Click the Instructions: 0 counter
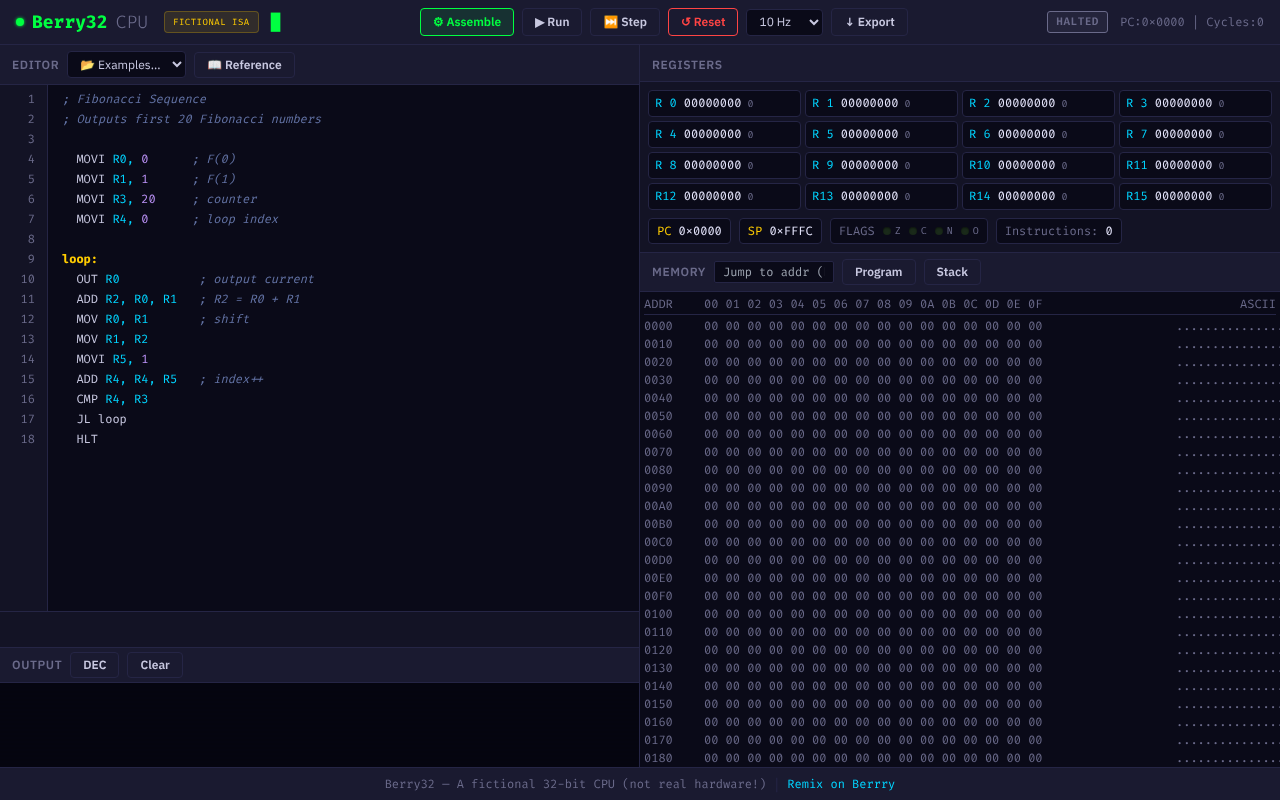The width and height of the screenshot is (1280, 800). click(1059, 231)
